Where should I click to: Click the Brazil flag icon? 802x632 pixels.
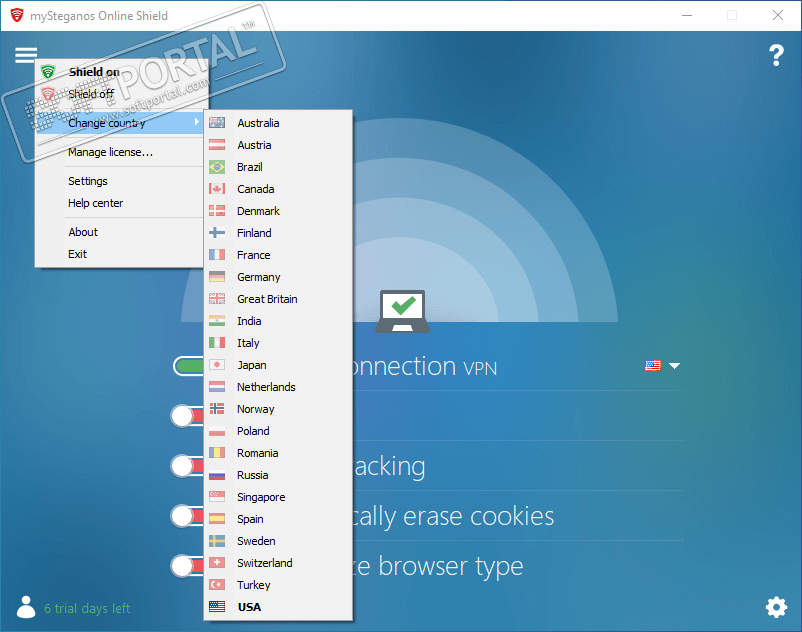pos(217,167)
